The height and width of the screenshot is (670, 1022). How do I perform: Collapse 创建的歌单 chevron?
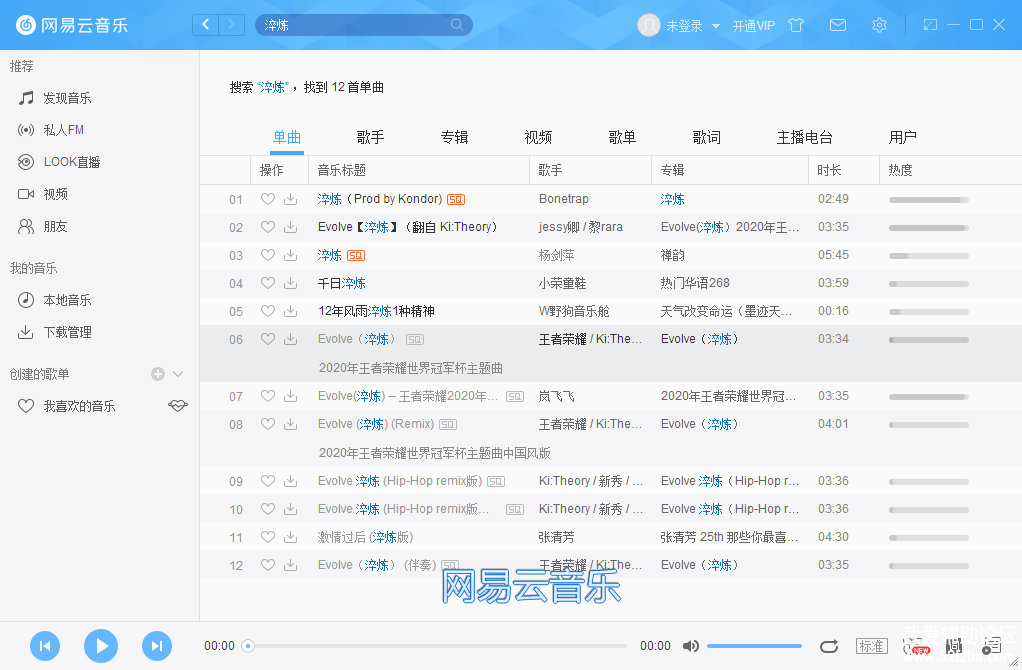(178, 374)
